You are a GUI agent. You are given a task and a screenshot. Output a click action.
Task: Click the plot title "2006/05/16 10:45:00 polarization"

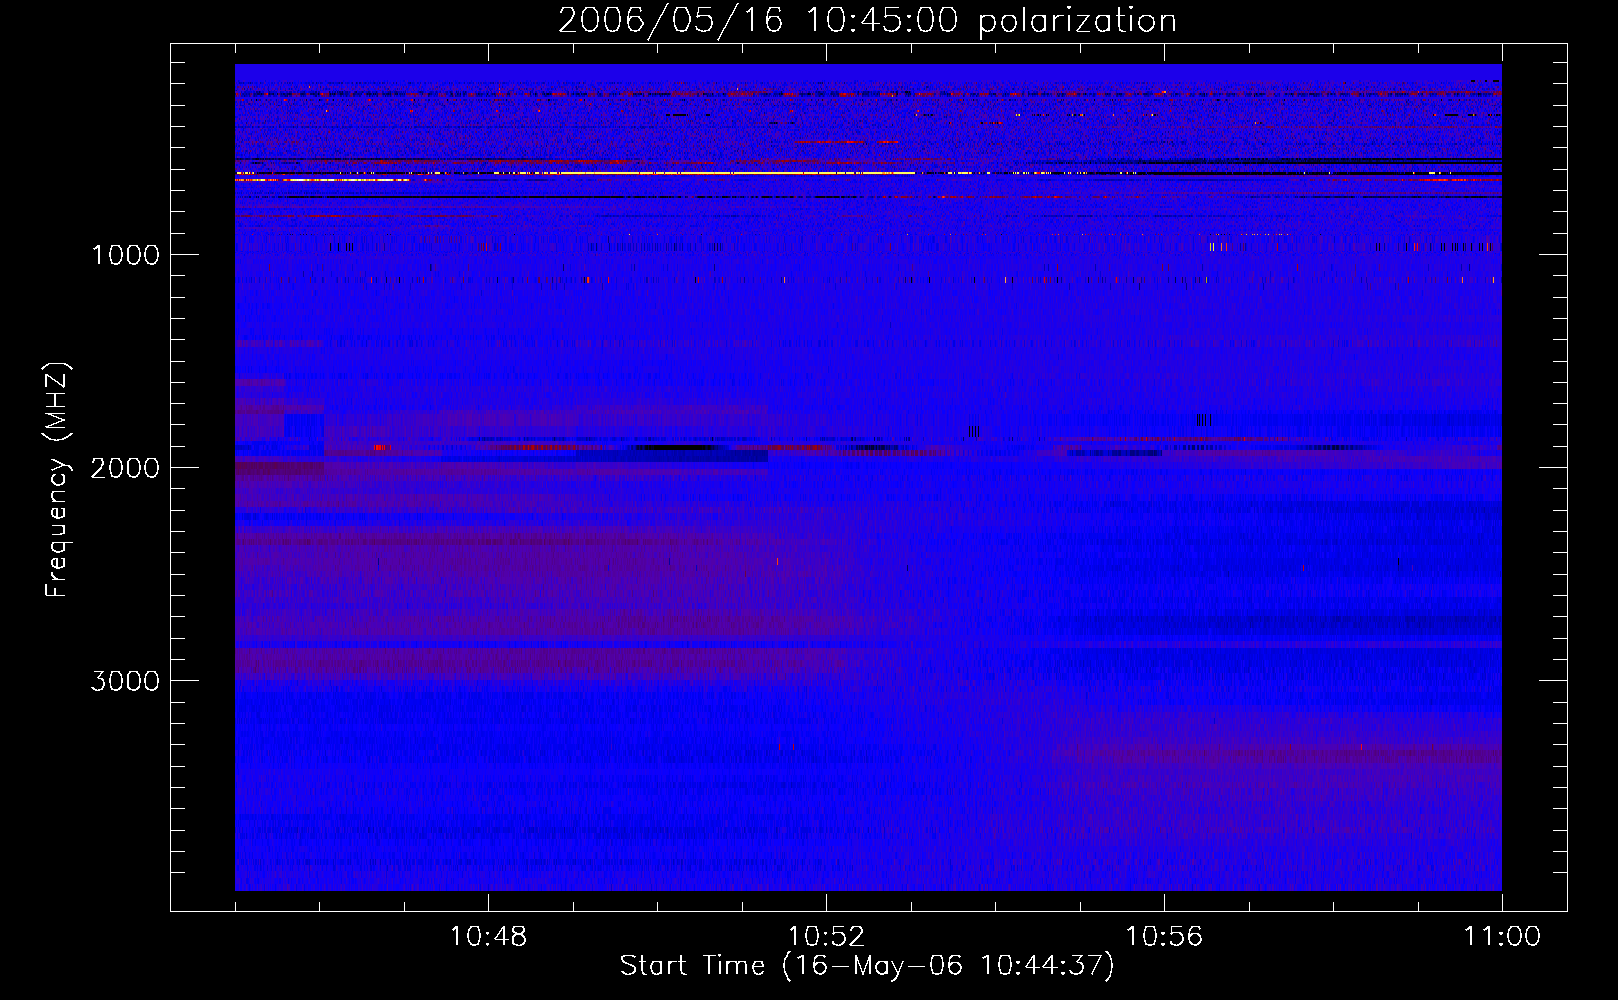867,20
